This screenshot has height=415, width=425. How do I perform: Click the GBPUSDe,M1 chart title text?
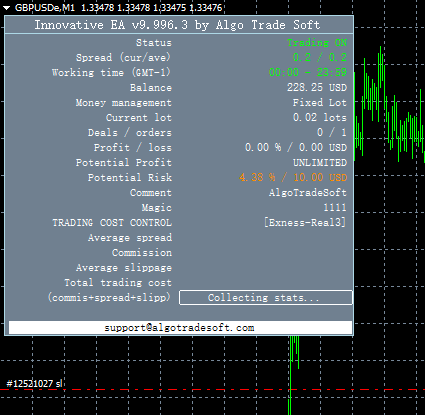click(45, 8)
